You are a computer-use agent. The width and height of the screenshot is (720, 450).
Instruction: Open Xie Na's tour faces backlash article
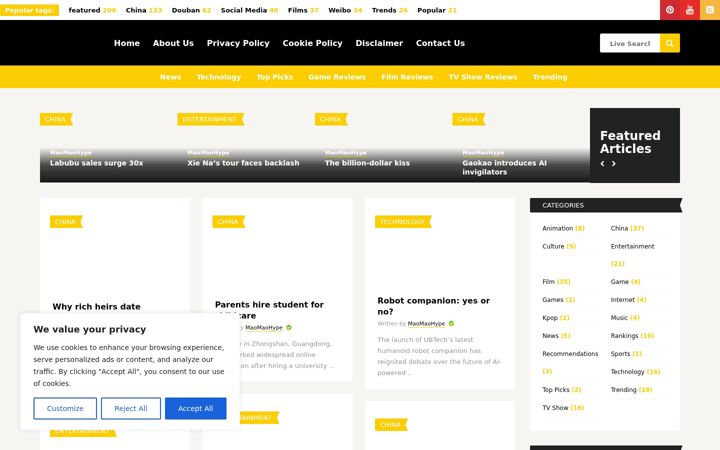[x=243, y=163]
